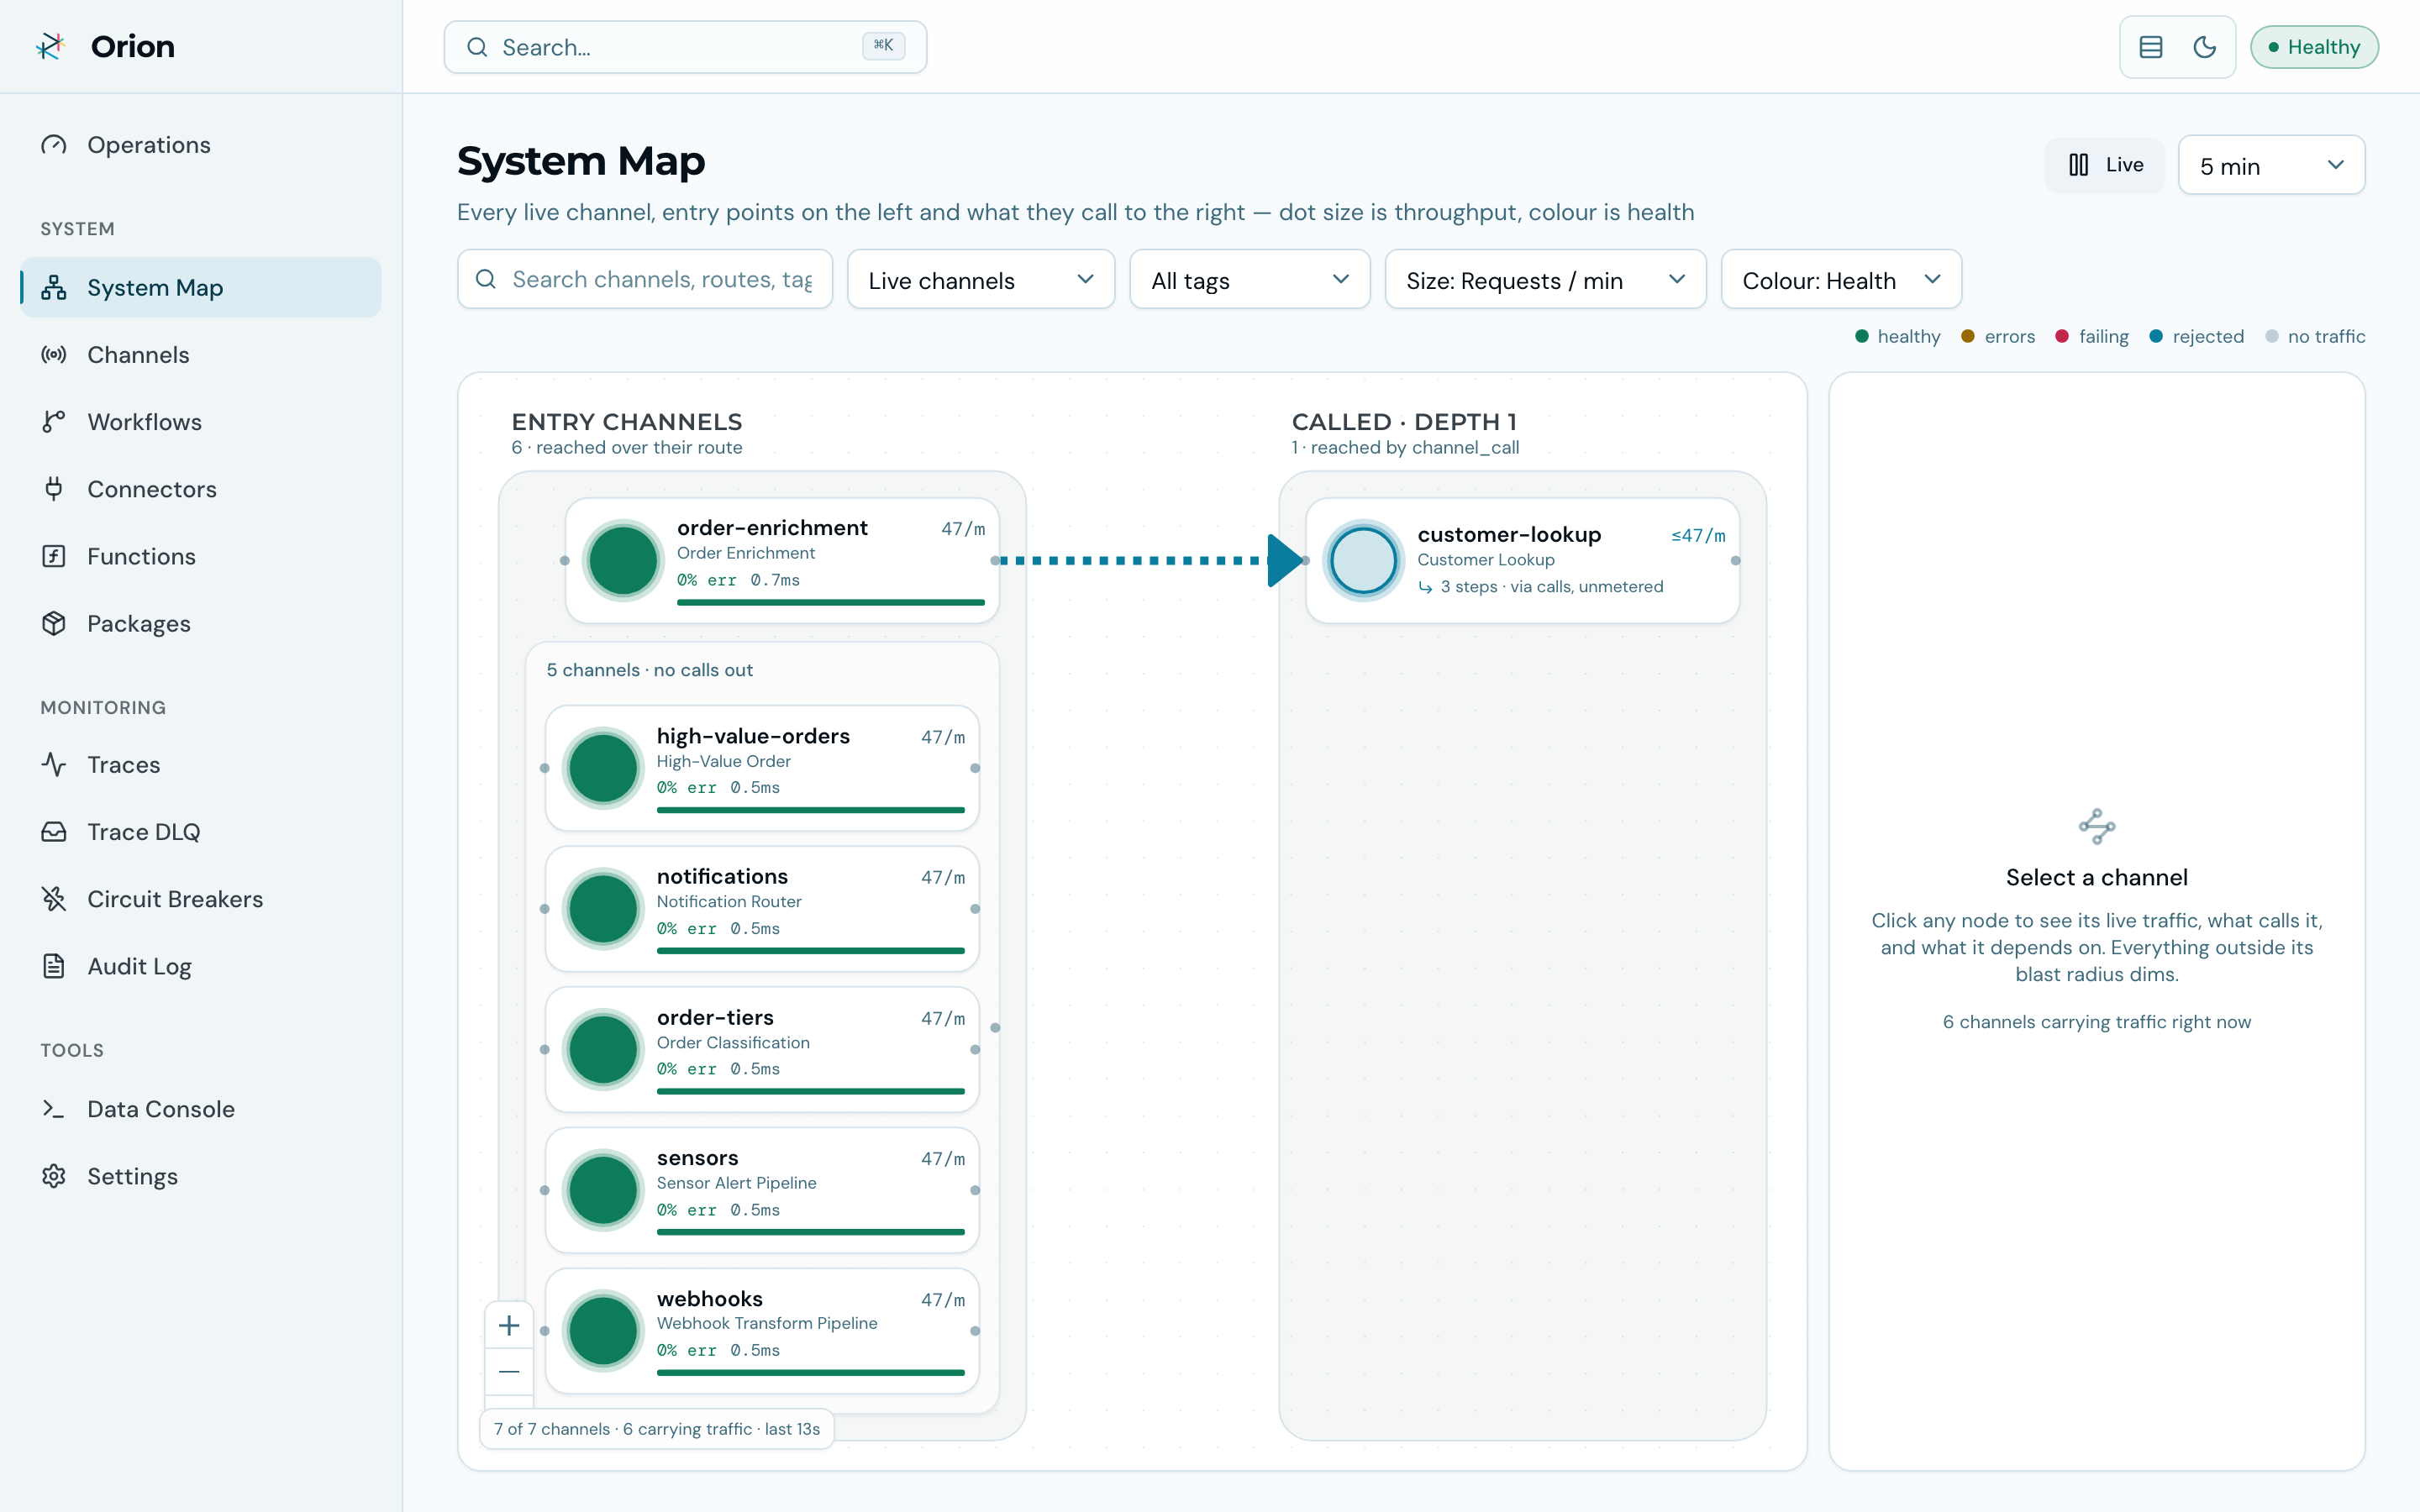Click the Orion logo icon
This screenshot has height=1512, width=2420.
(x=51, y=46)
